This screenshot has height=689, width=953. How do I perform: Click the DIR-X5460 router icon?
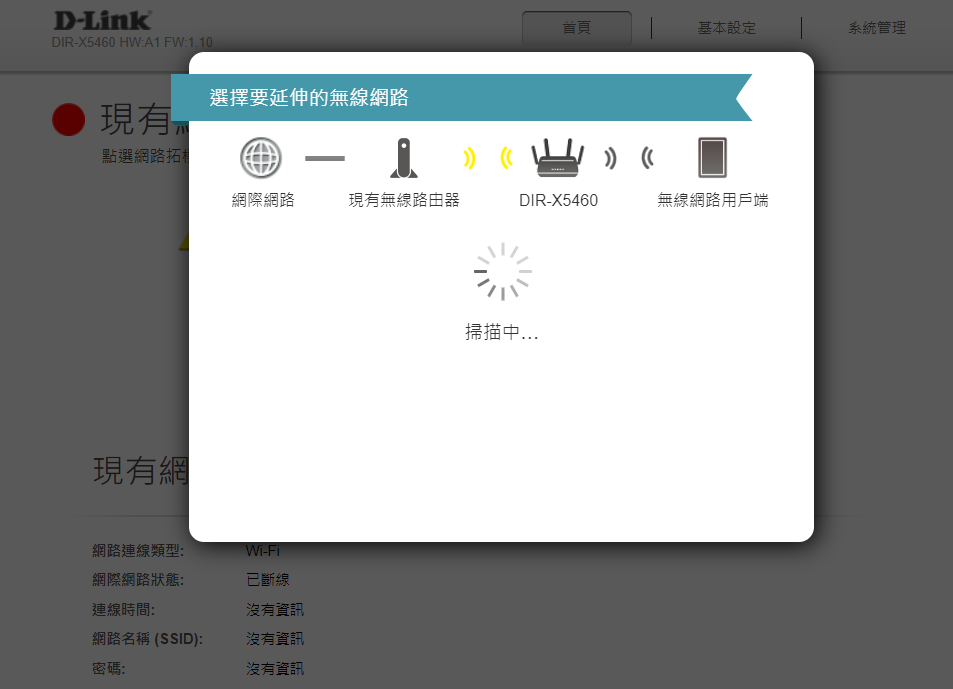557,158
